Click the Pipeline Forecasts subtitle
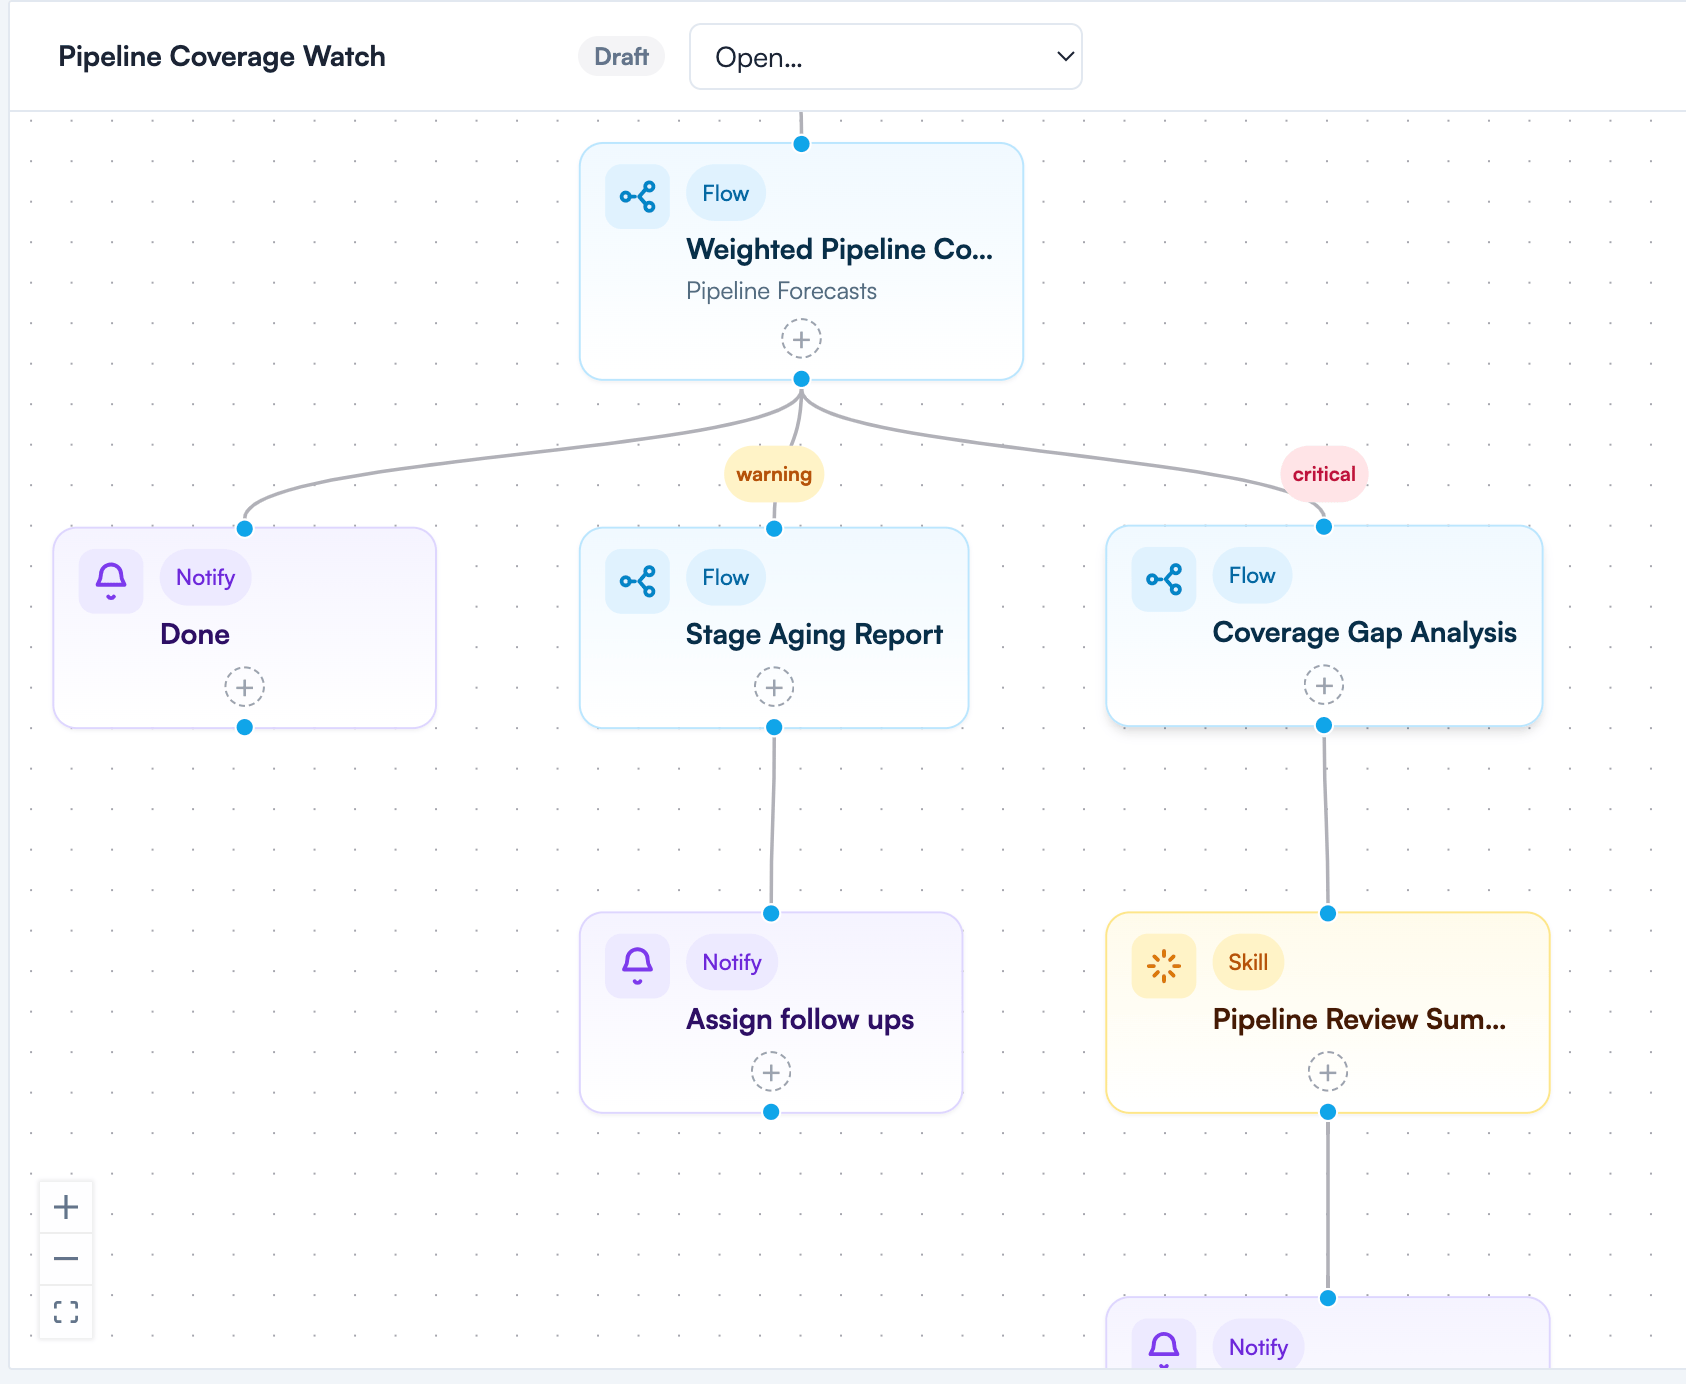Image resolution: width=1686 pixels, height=1384 pixels. click(781, 291)
